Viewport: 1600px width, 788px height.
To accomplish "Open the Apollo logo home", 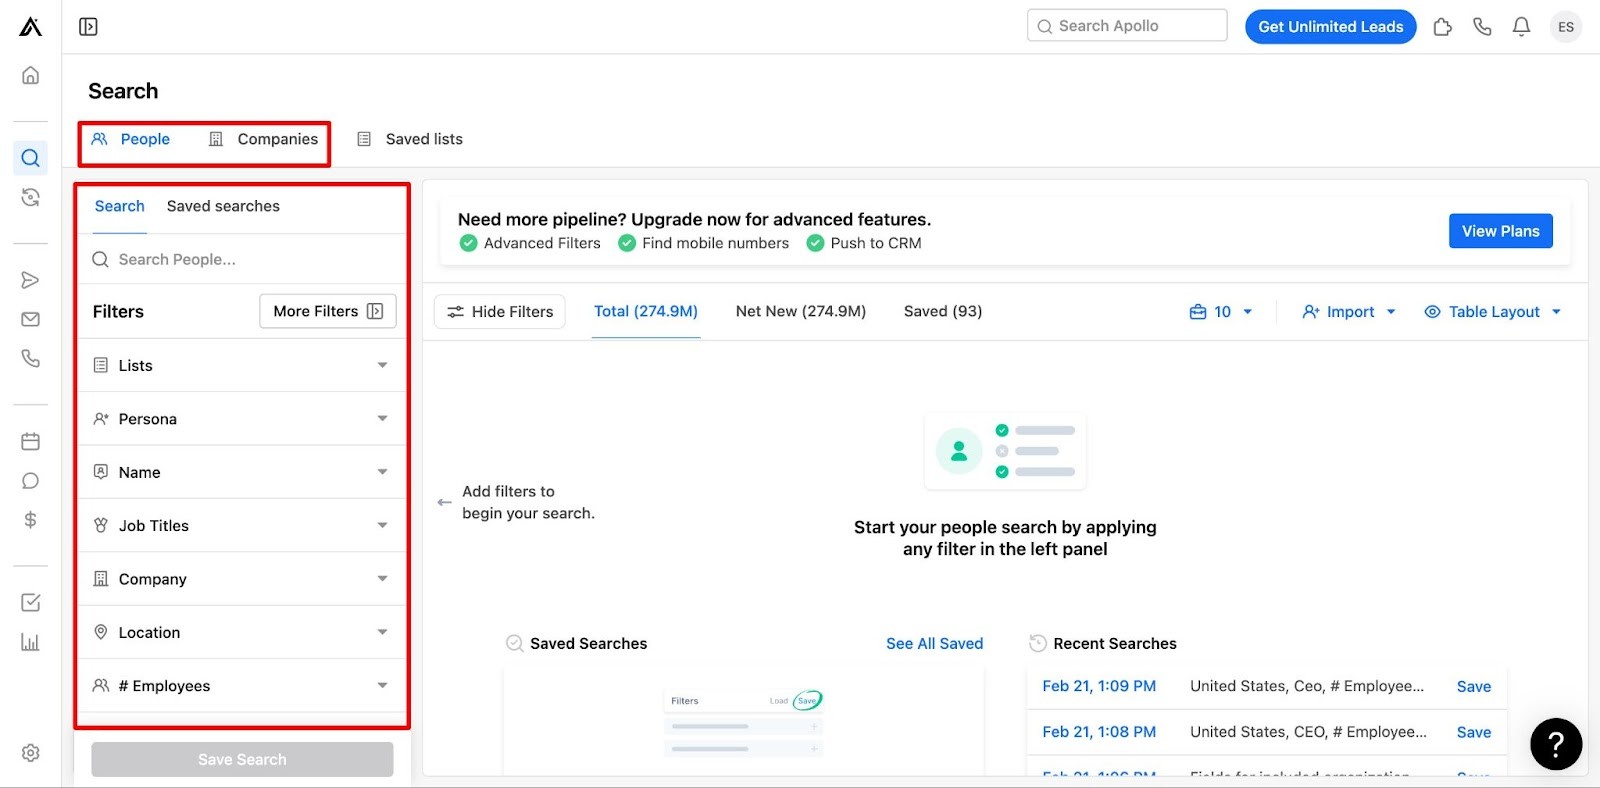I will (x=30, y=26).
